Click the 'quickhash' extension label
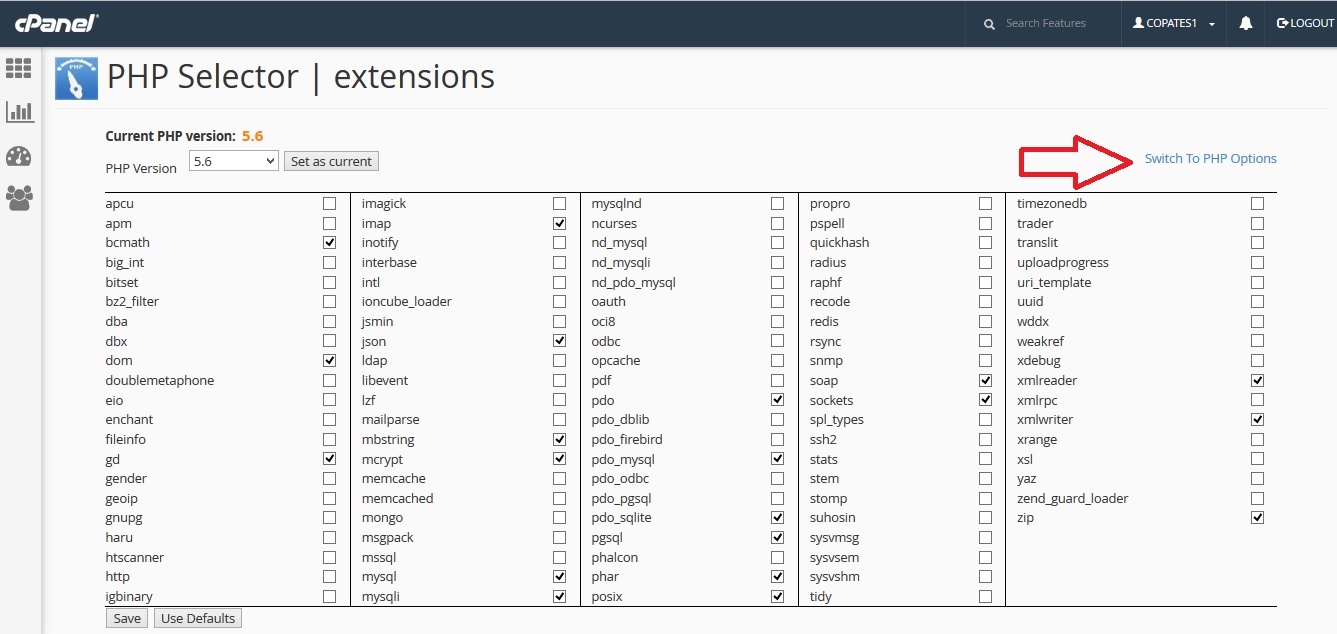Image resolution: width=1337 pixels, height=634 pixels. click(x=839, y=243)
